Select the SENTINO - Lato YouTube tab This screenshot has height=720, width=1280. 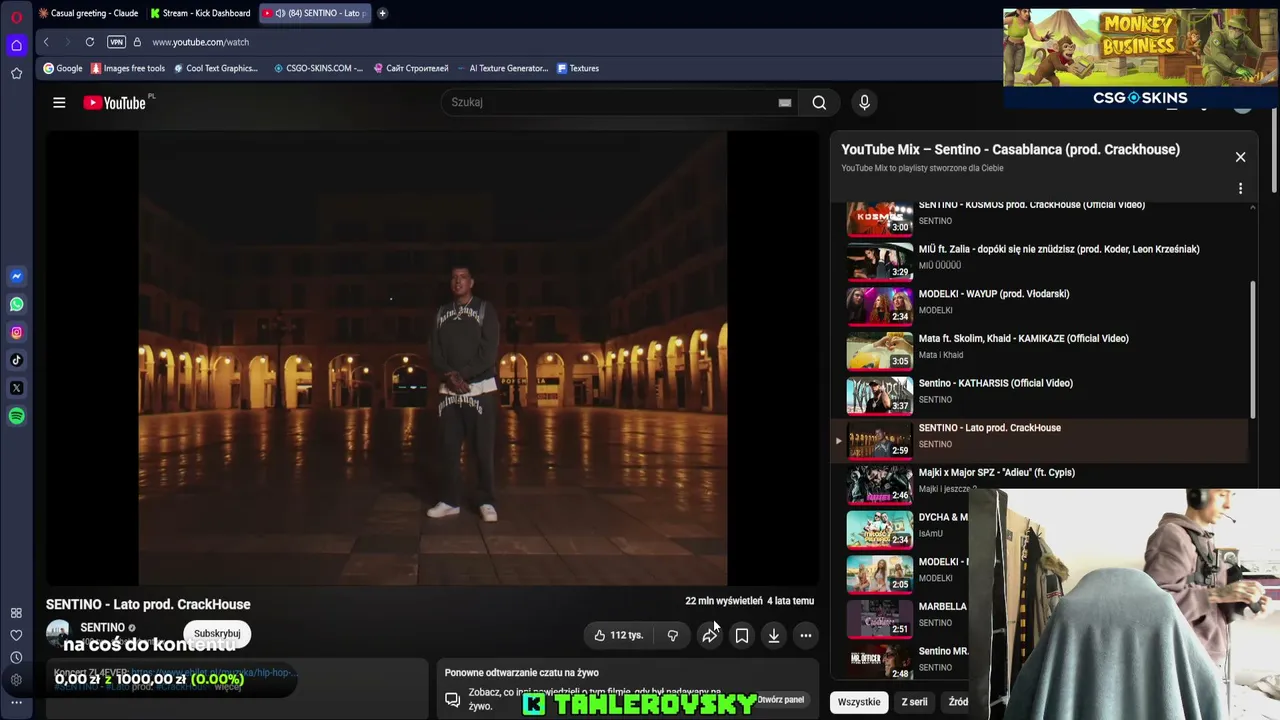[314, 13]
